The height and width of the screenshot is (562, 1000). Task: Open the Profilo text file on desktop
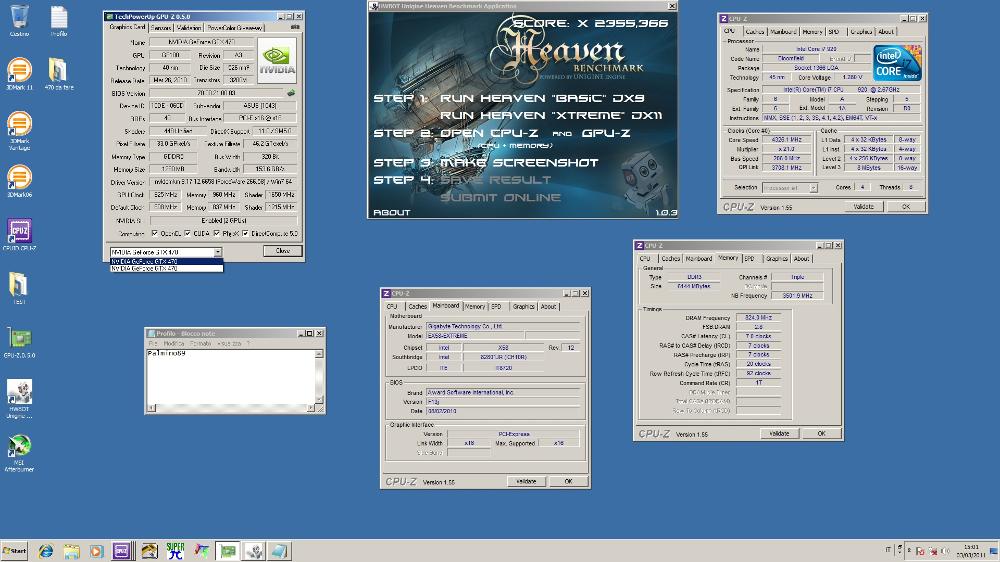[59, 20]
